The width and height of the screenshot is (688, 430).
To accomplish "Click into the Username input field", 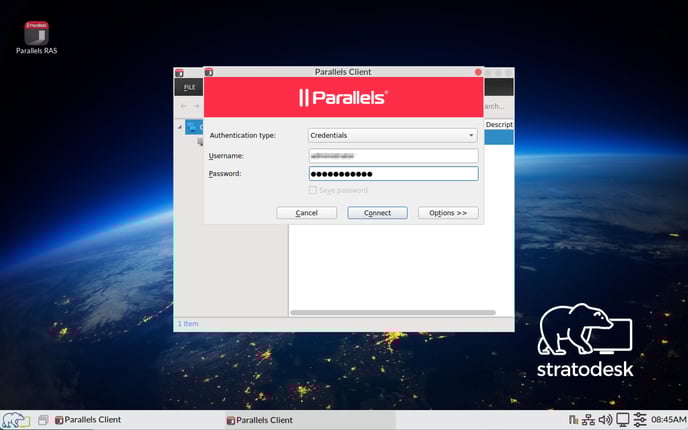I will tap(393, 156).
